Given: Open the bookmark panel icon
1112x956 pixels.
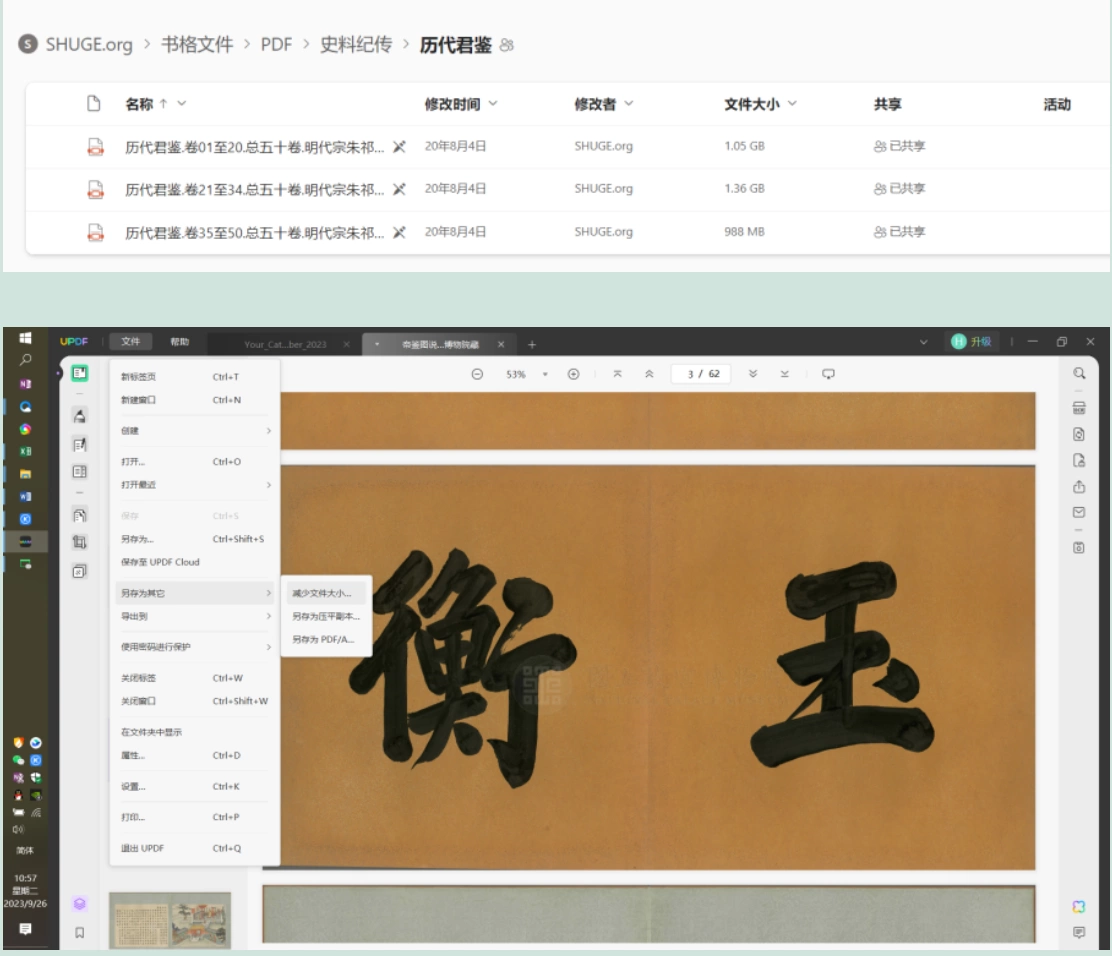Looking at the screenshot, I should pos(79,933).
